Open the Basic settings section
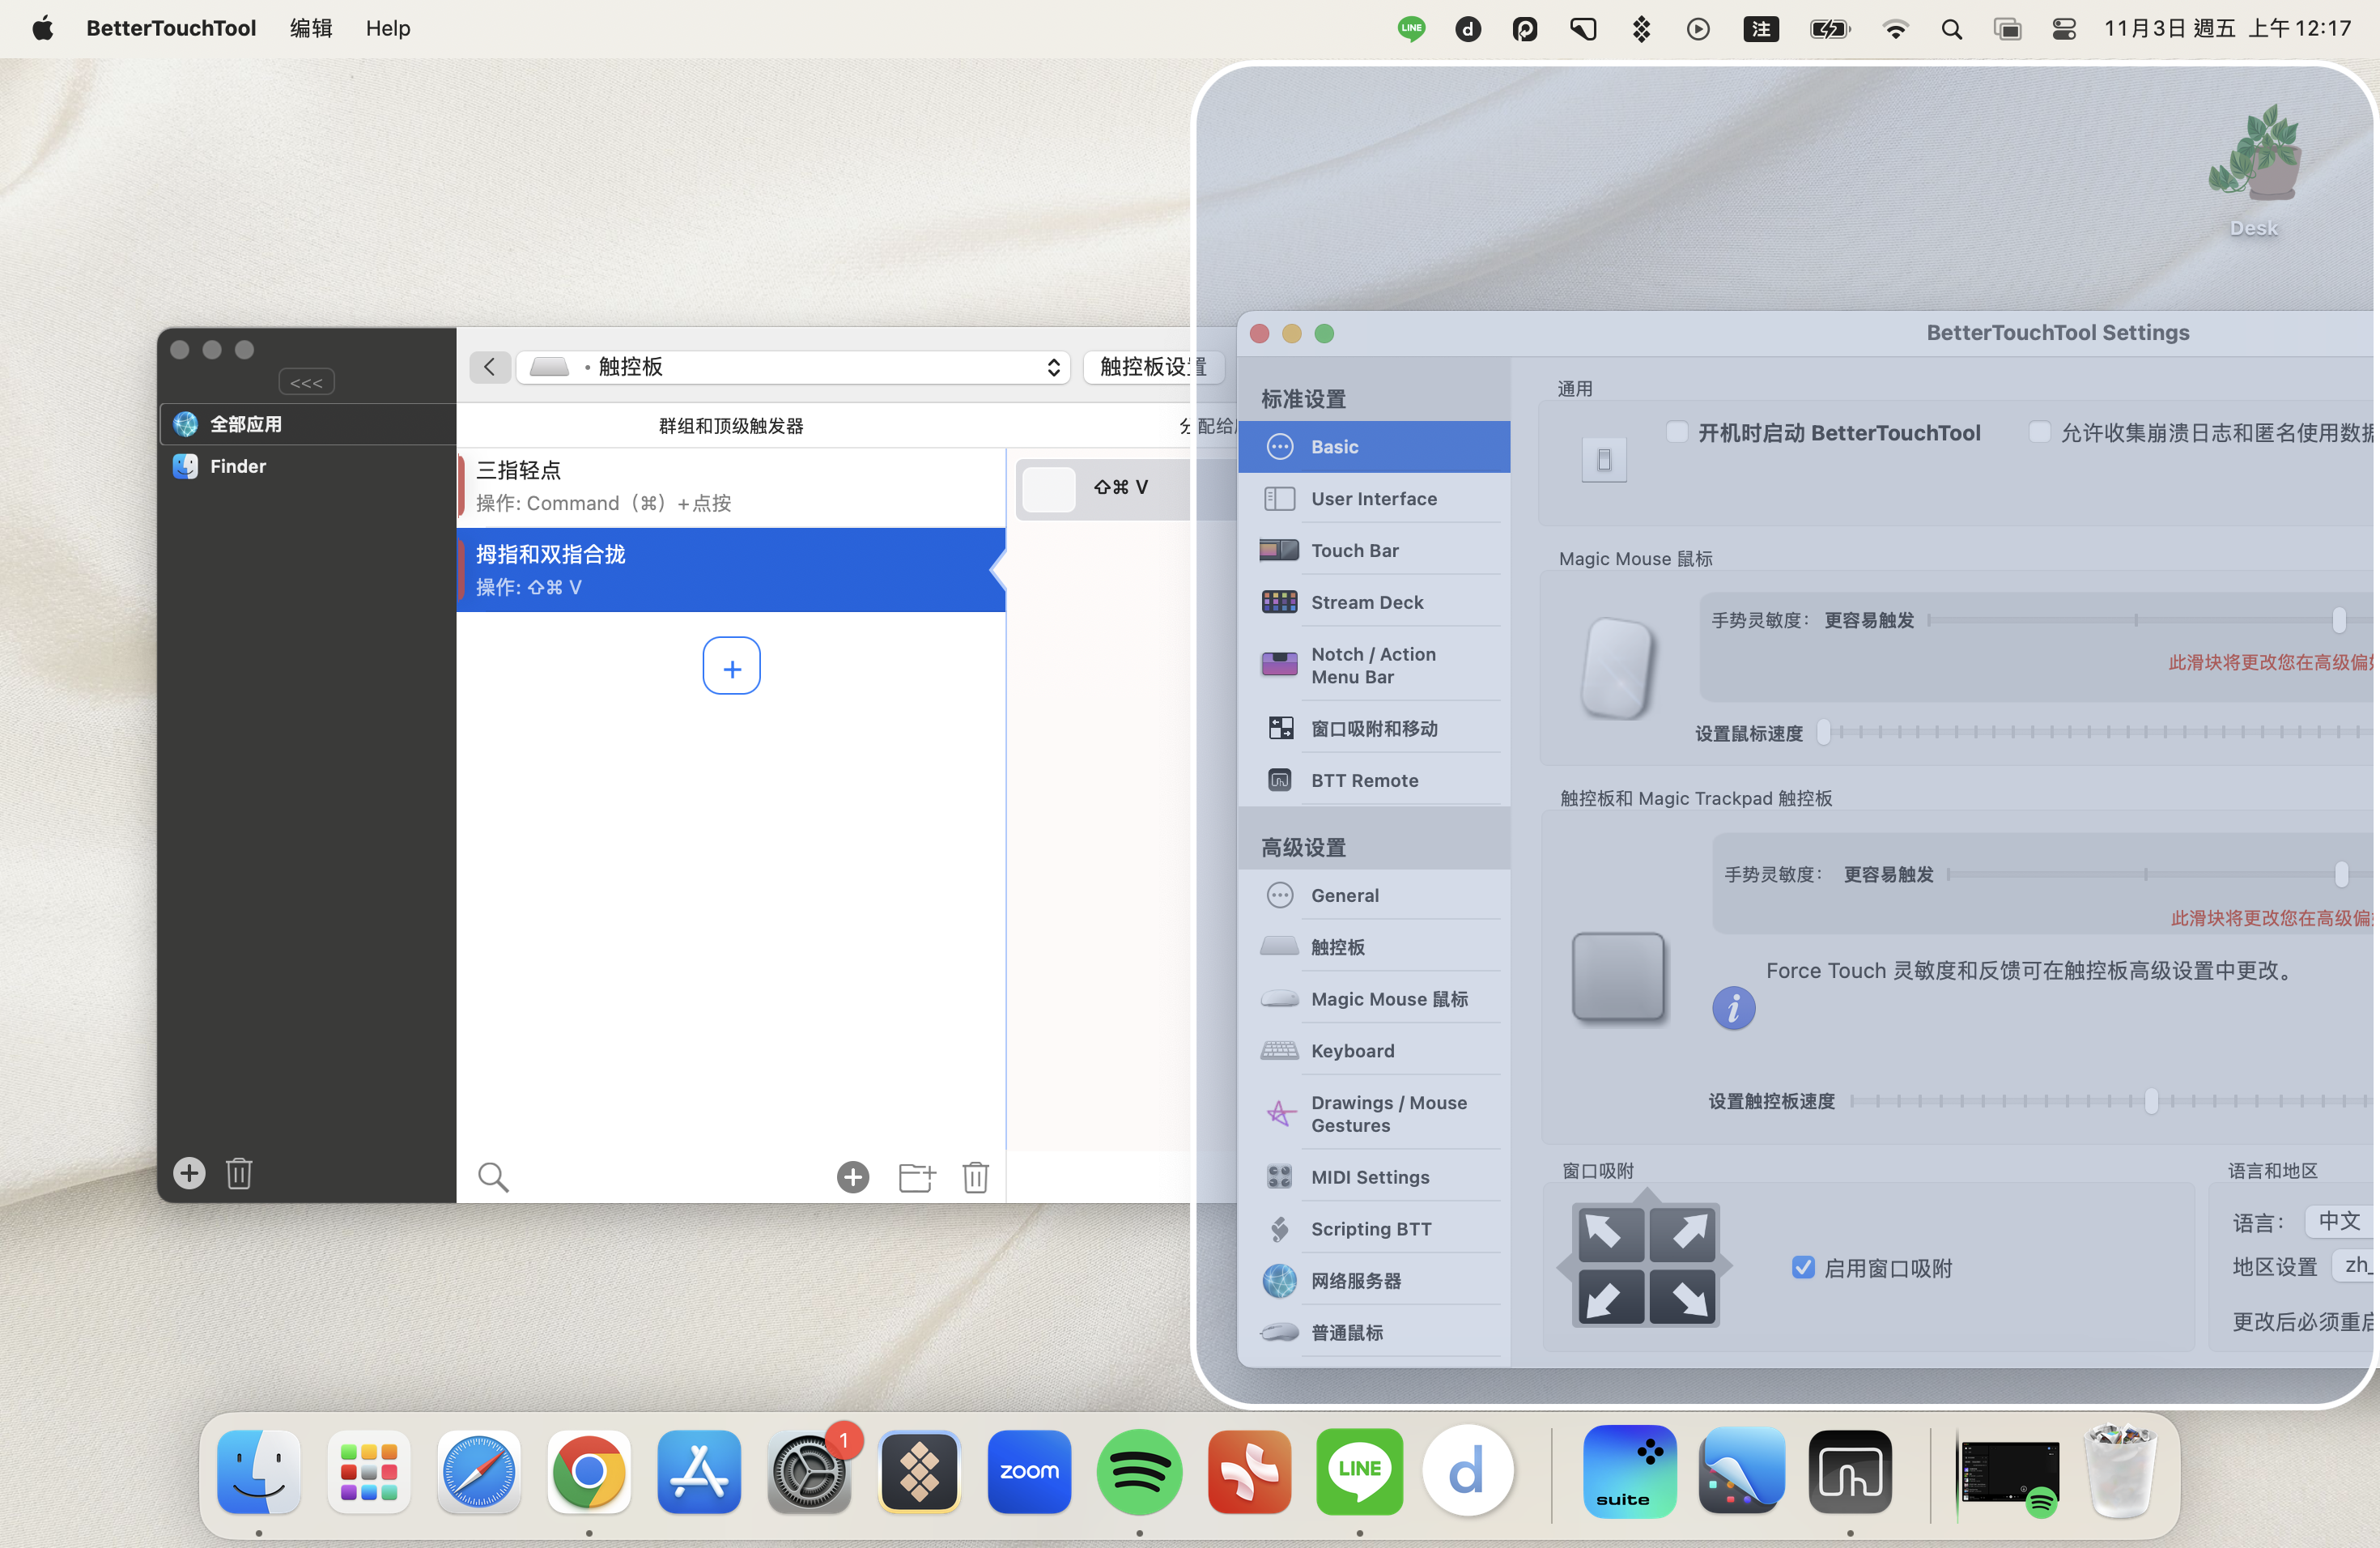 click(1374, 447)
